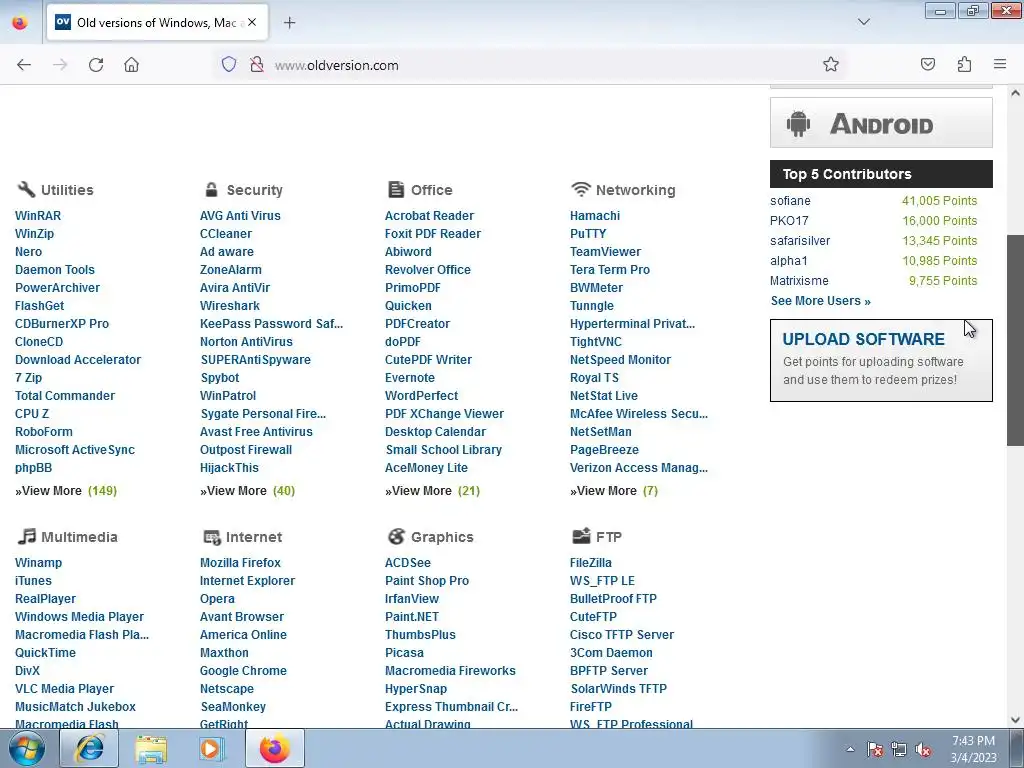The height and width of the screenshot is (768, 1024).
Task: Open the Wireshark link
Action: [x=230, y=306]
